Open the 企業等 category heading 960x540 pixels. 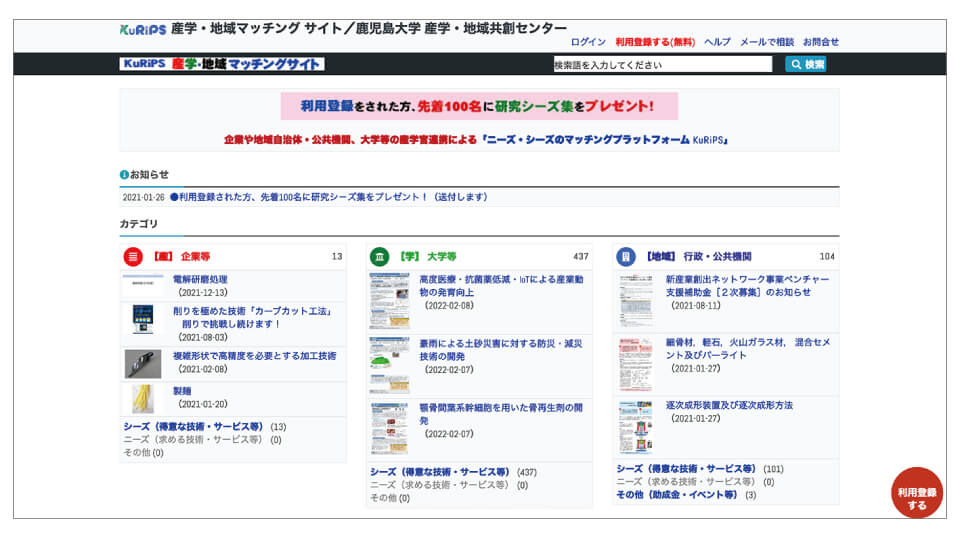tap(182, 257)
